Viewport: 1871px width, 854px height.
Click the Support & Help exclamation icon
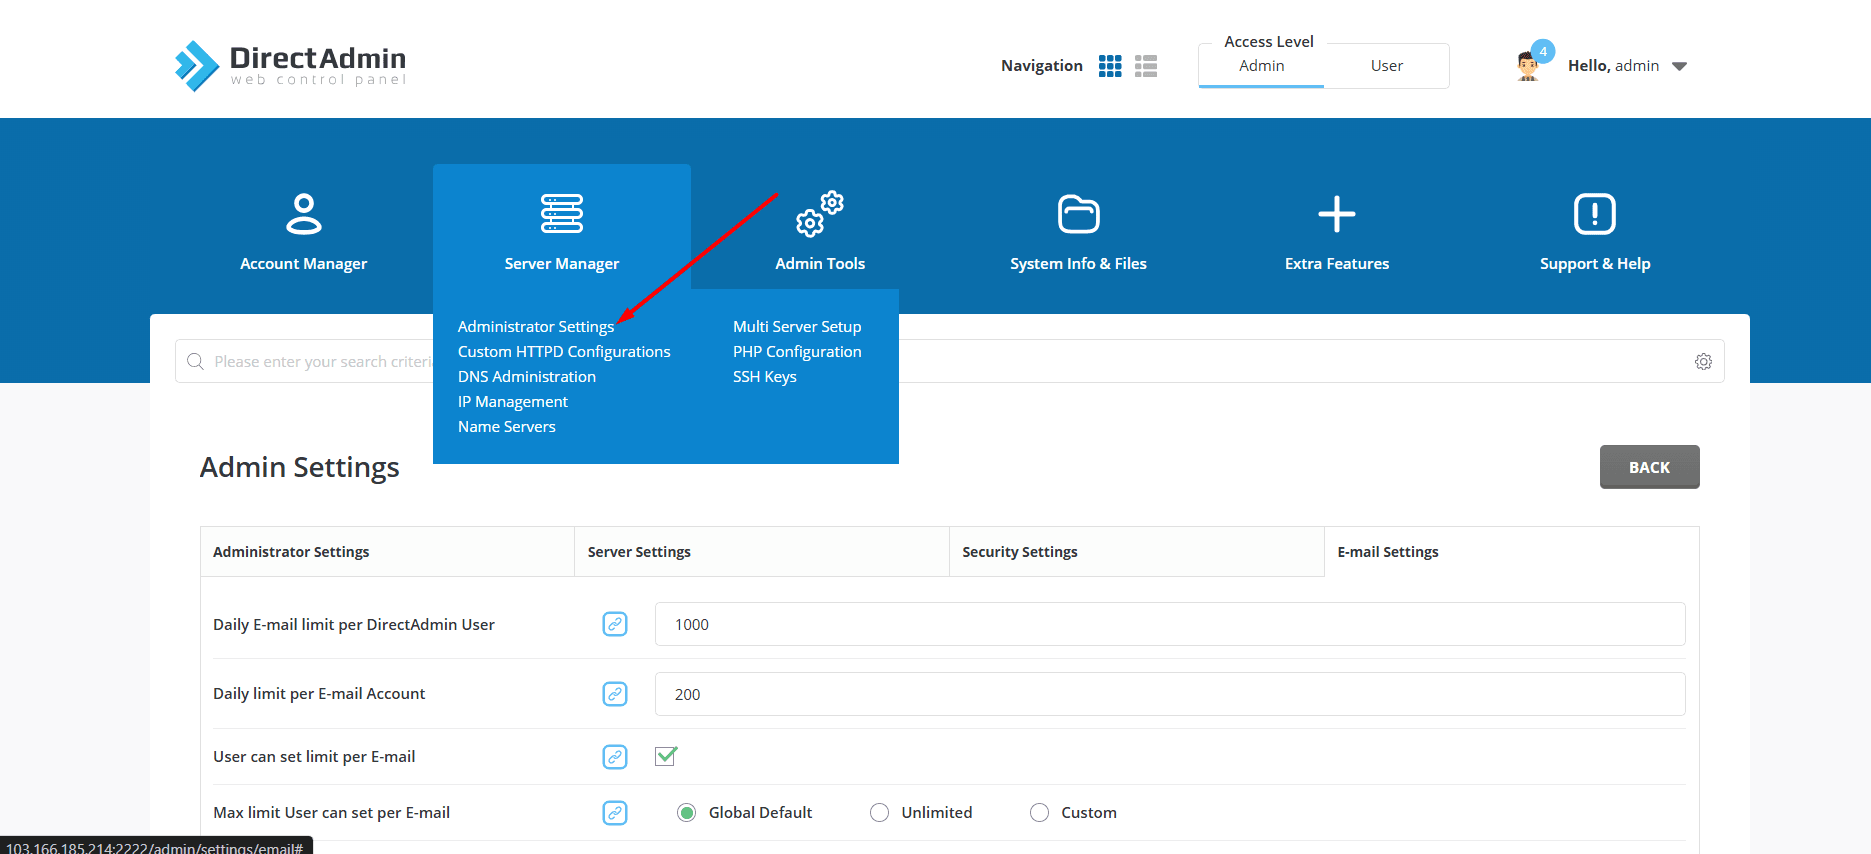point(1594,214)
